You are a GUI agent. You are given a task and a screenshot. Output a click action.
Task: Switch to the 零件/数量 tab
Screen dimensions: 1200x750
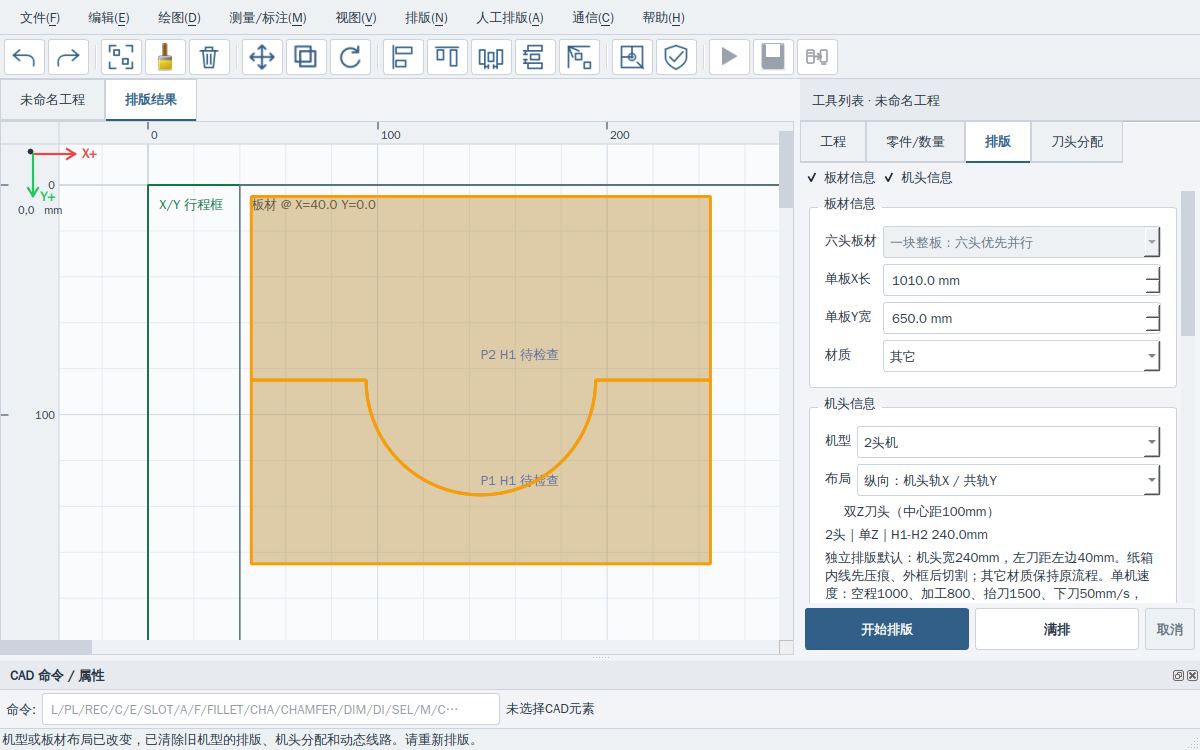(x=915, y=142)
